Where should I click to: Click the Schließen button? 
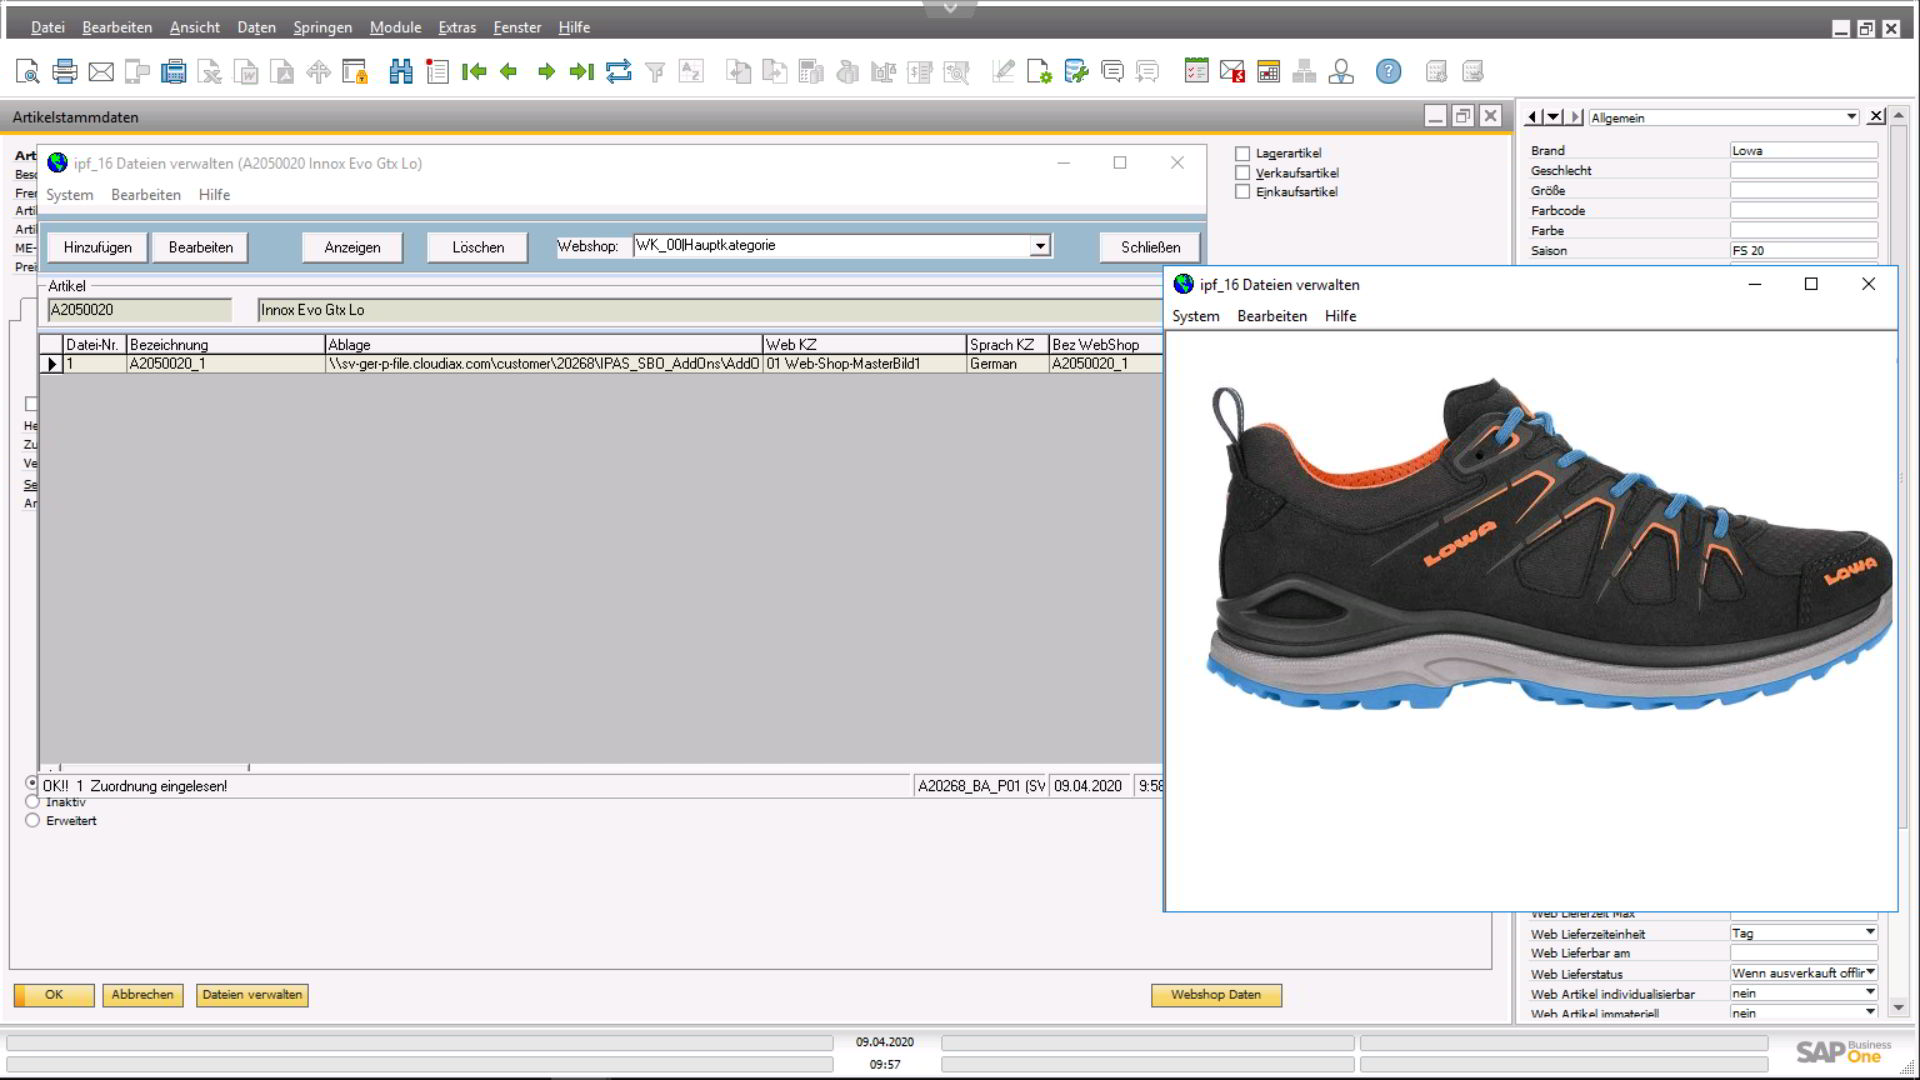click(1150, 247)
